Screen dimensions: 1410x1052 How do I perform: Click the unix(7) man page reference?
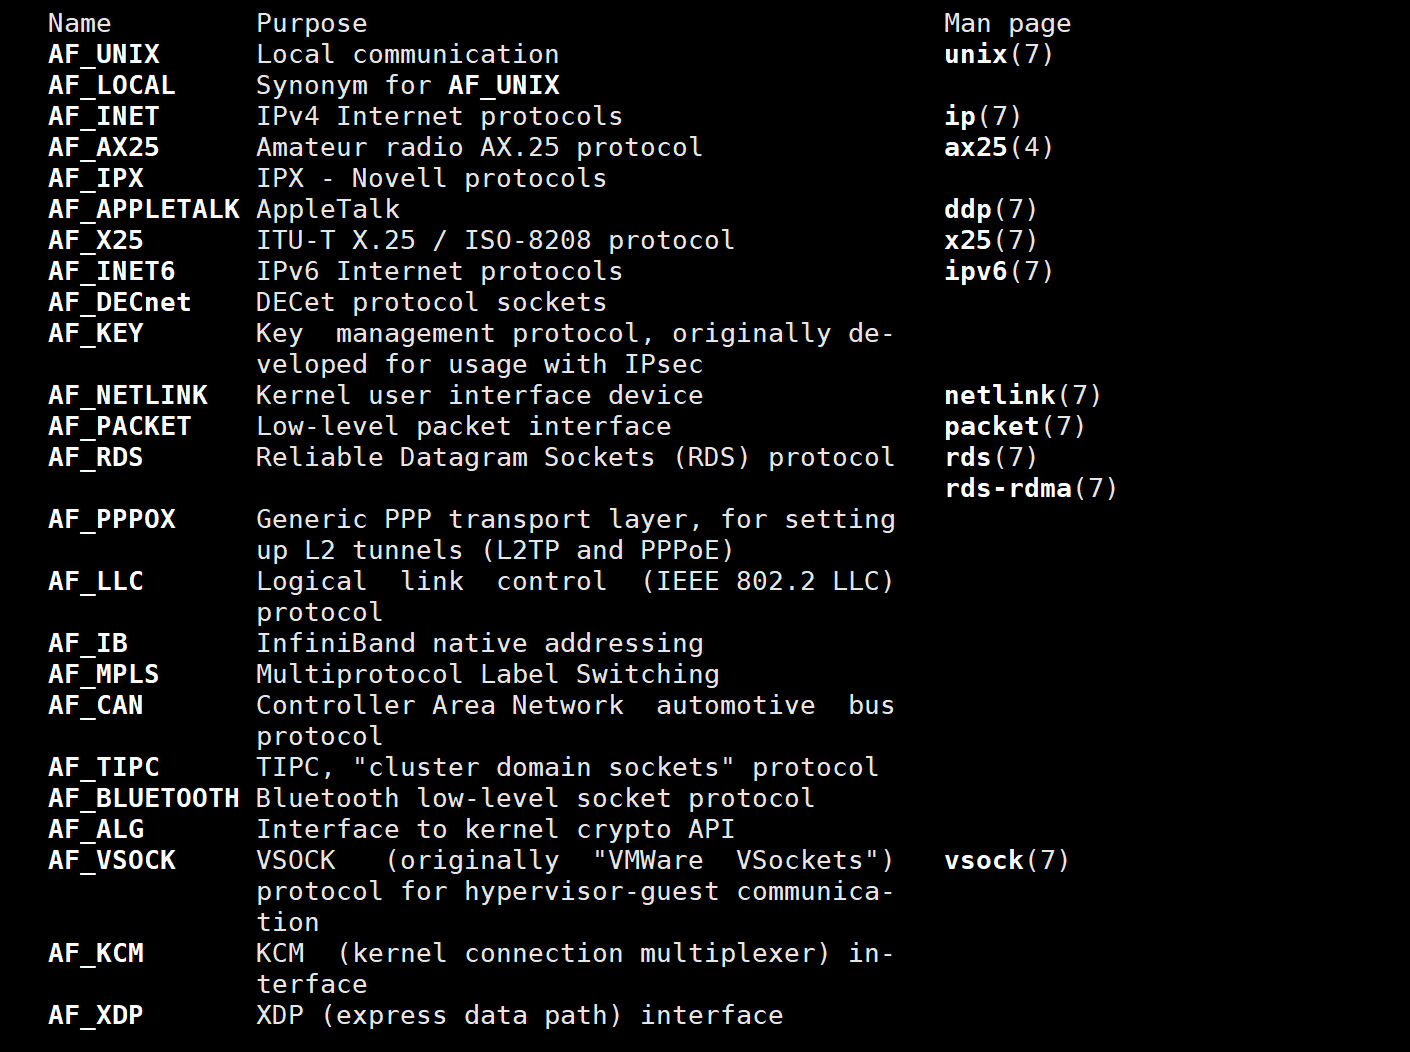[999, 54]
